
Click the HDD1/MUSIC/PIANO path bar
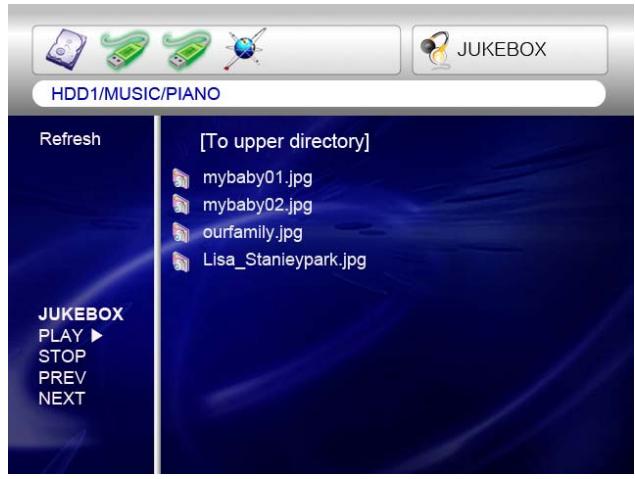click(319, 94)
